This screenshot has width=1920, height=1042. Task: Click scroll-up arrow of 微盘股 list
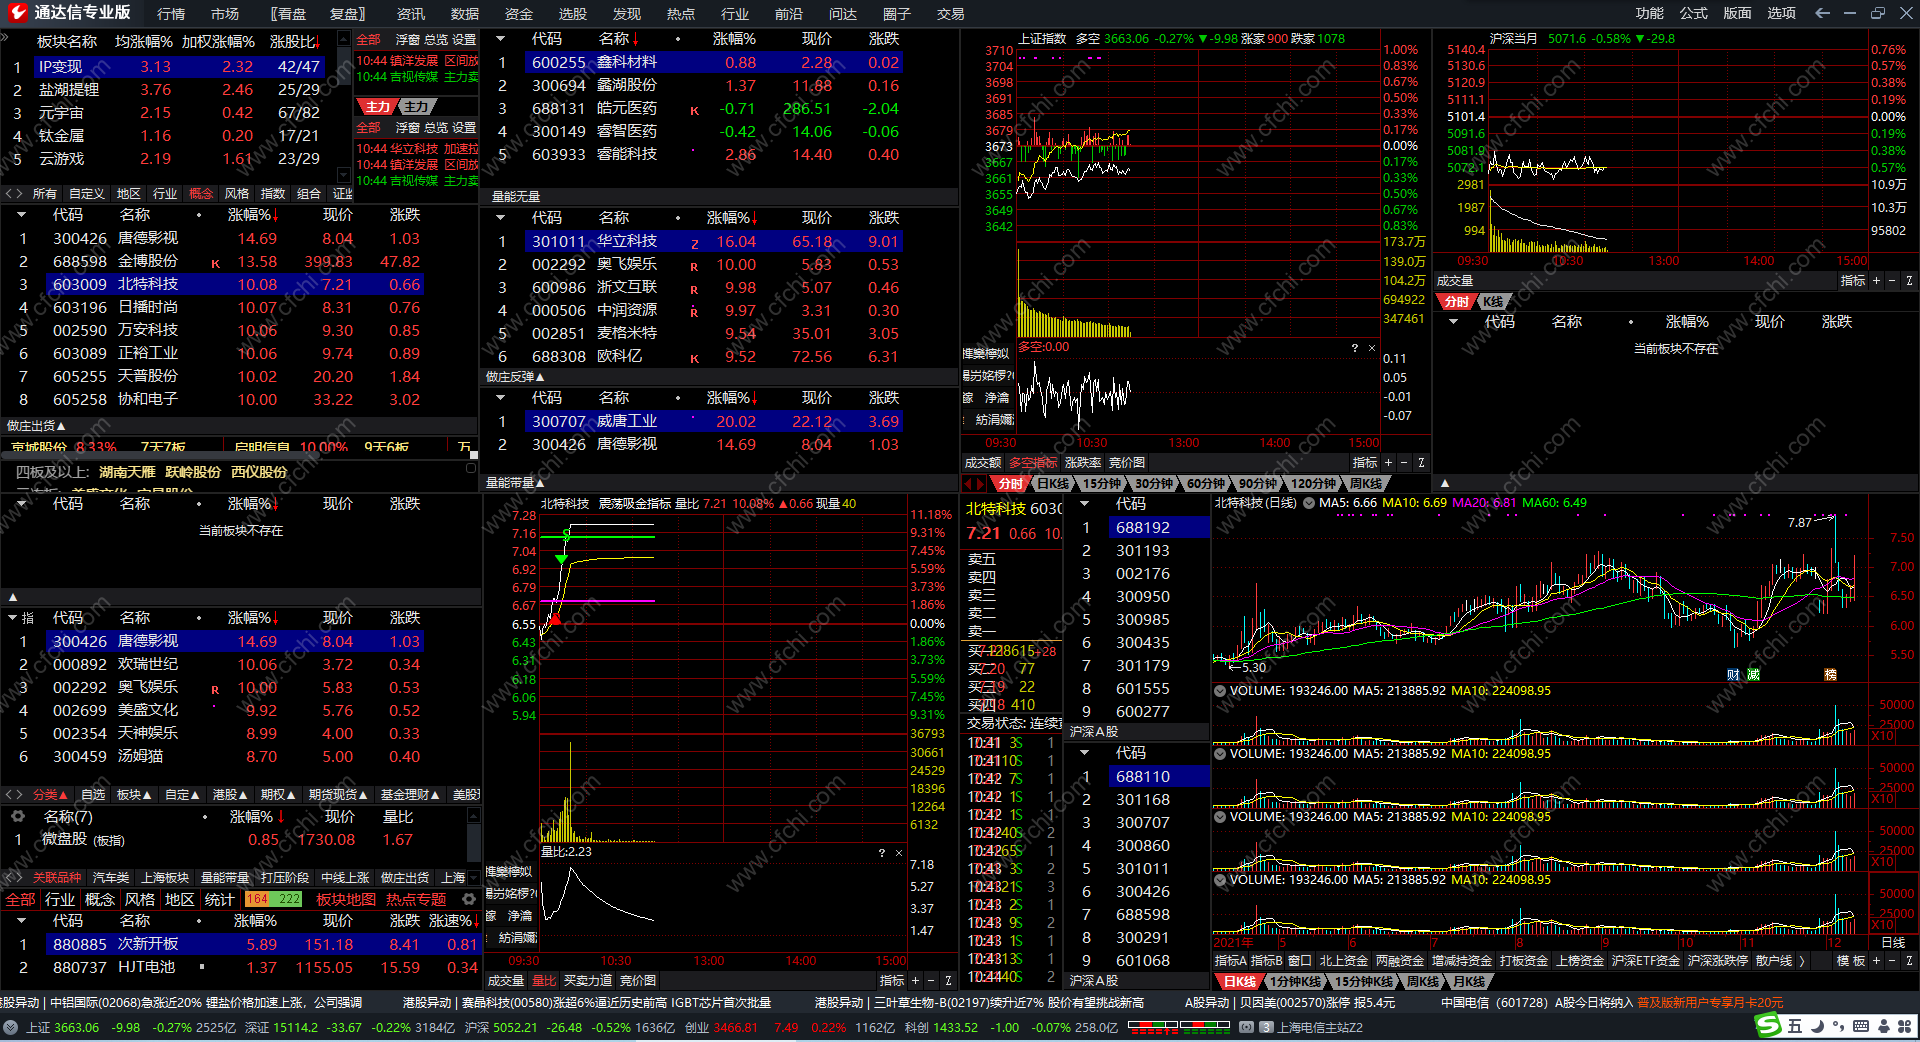pyautogui.click(x=474, y=817)
